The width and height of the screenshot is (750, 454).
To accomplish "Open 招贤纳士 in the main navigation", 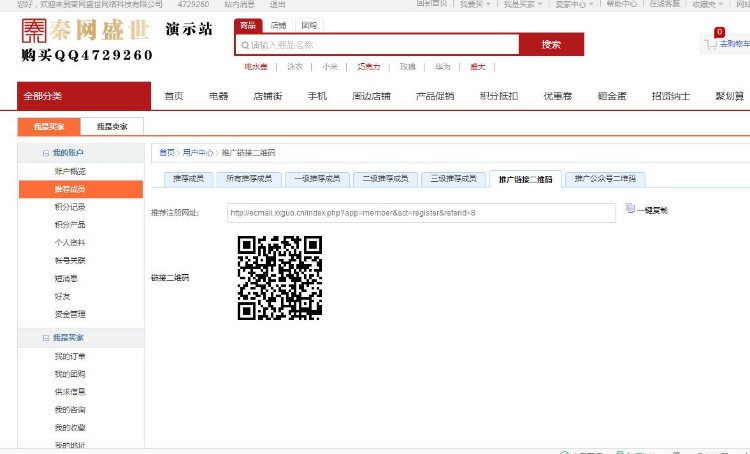I will [671, 96].
